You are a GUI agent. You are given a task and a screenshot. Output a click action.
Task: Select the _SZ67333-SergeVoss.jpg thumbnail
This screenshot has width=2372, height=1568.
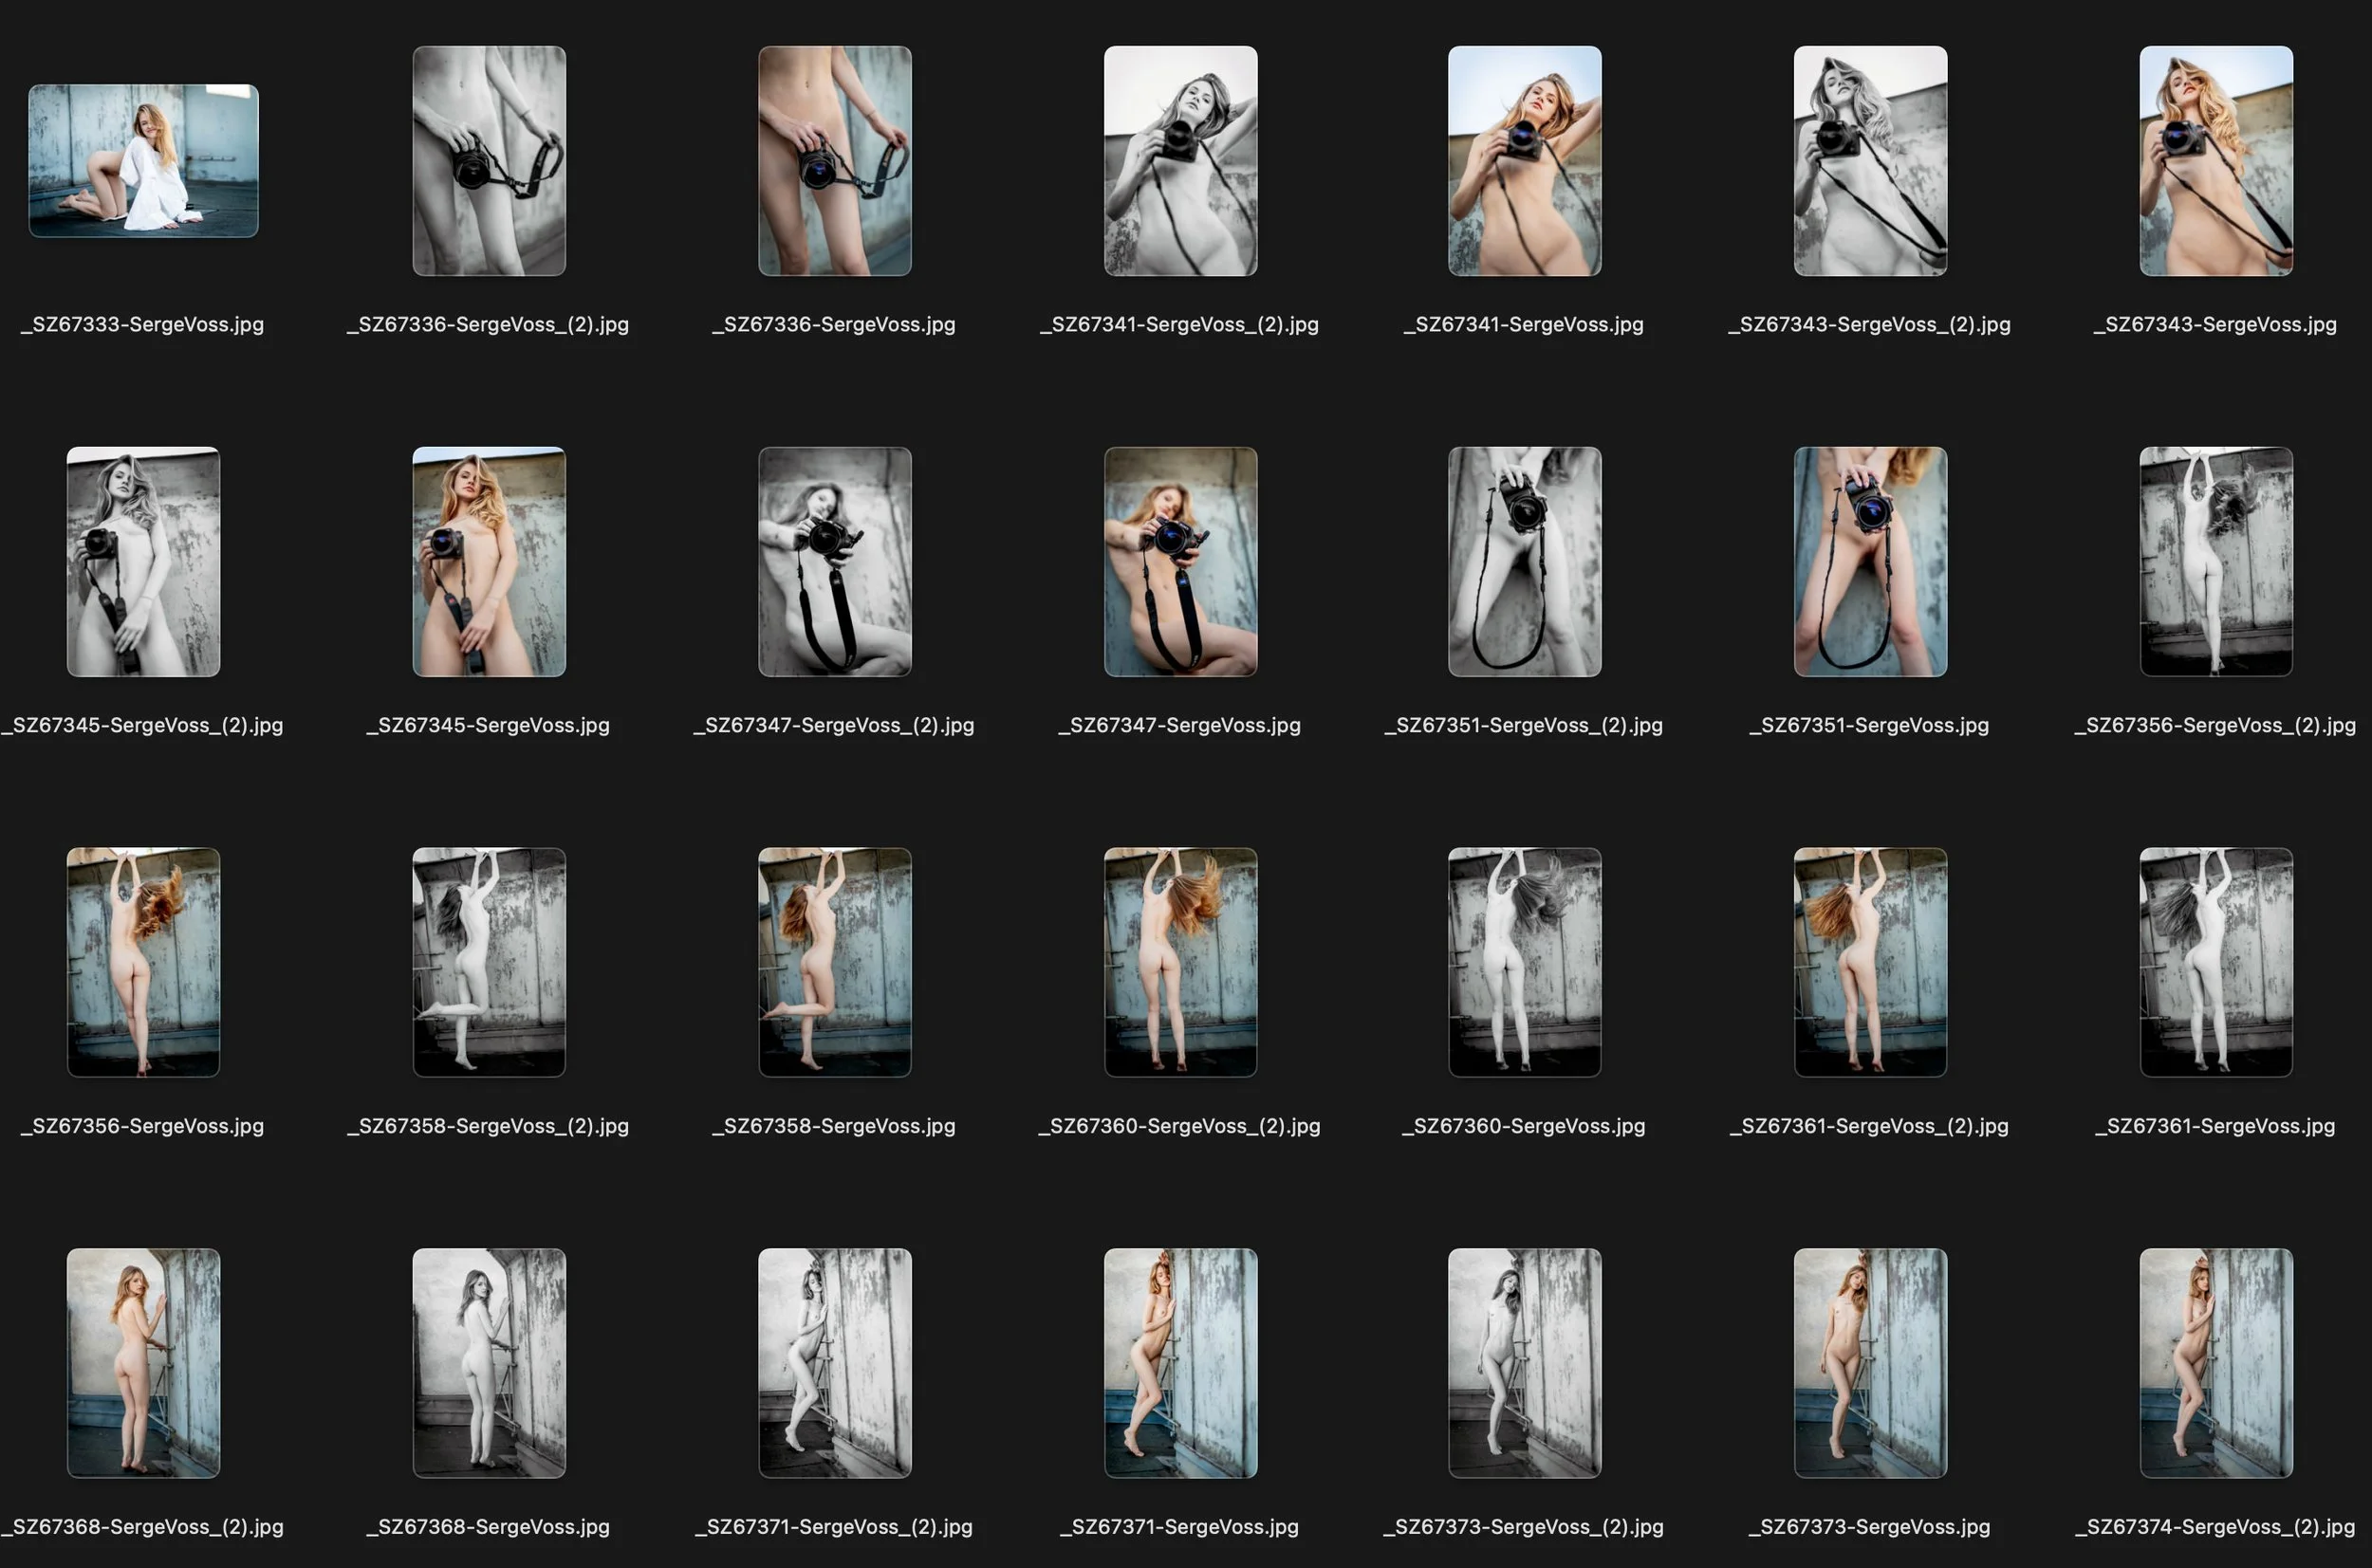click(x=142, y=160)
